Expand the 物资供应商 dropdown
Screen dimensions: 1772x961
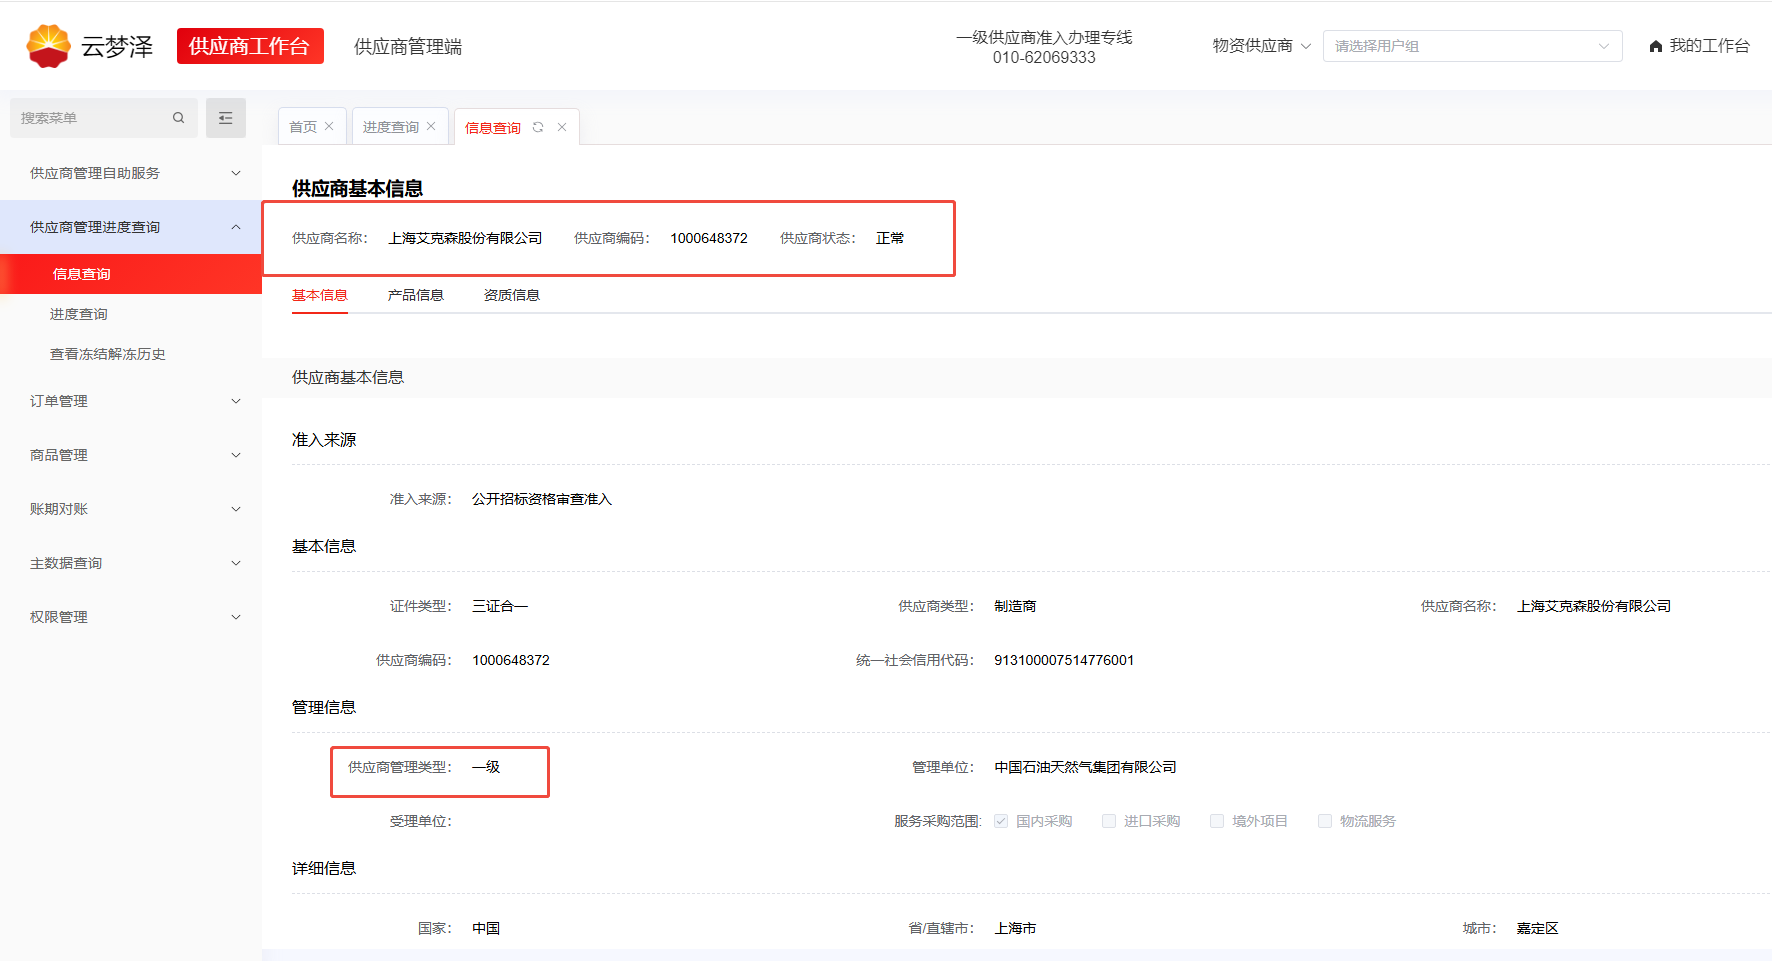tap(1261, 46)
